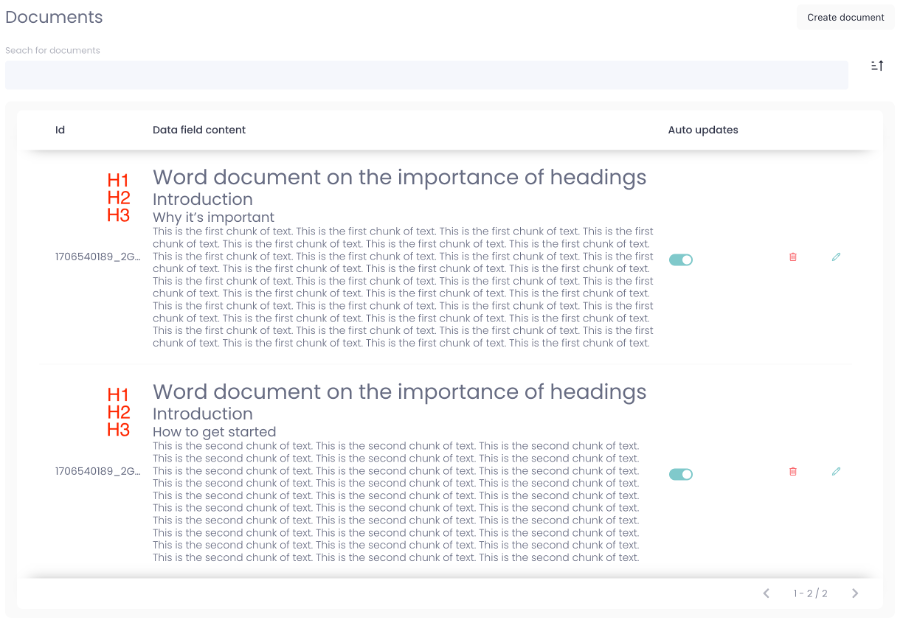Click the Create document button
This screenshot has height=620, width=904.
(845, 17)
